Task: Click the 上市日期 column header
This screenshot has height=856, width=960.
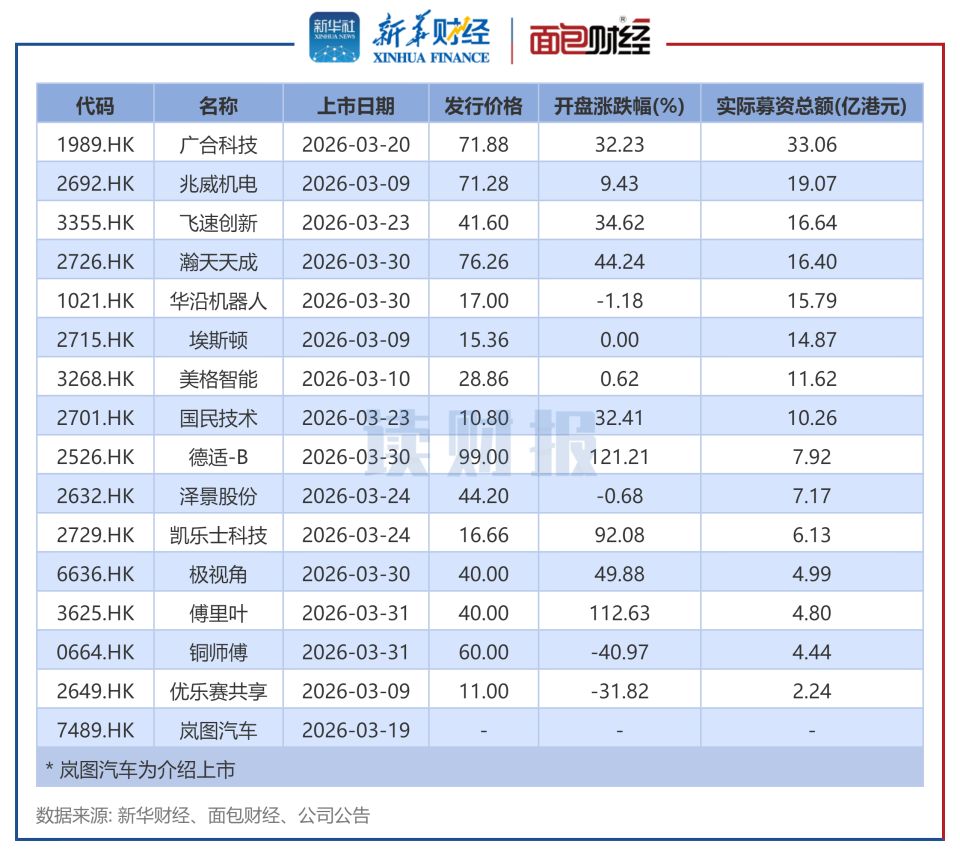Action: [x=356, y=106]
